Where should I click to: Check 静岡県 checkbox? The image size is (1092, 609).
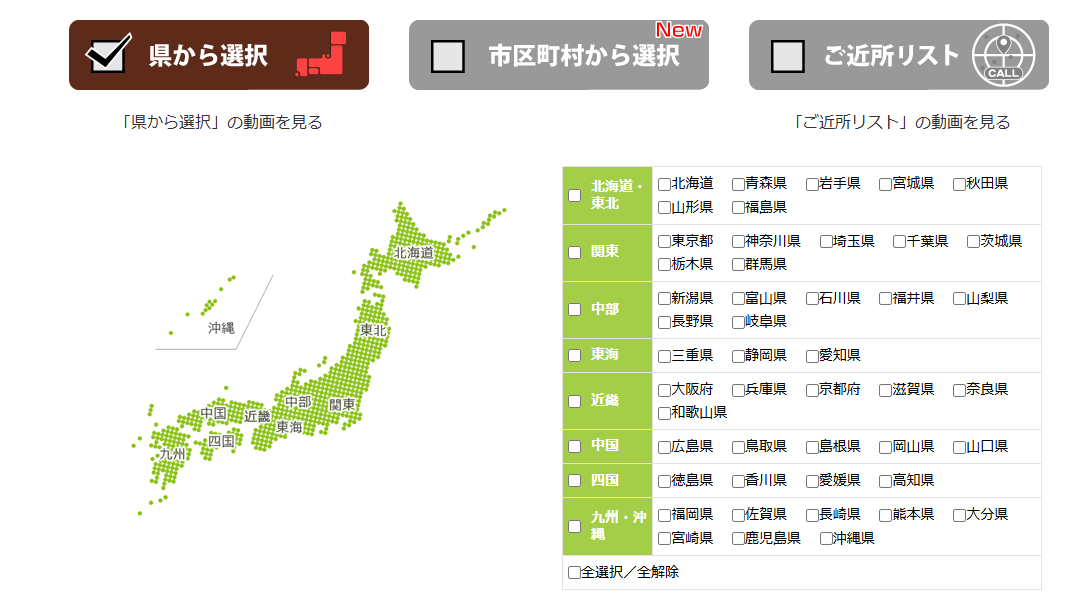pyautogui.click(x=738, y=356)
